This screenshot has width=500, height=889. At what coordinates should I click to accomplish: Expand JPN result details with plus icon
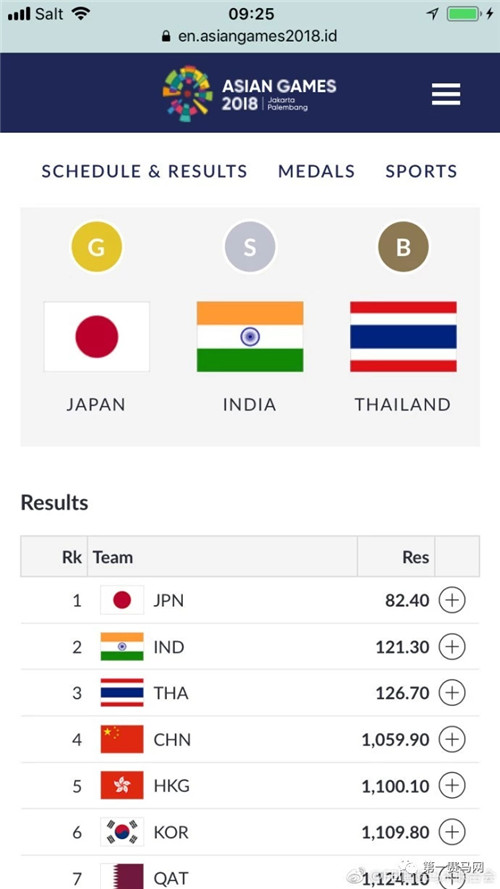point(452,600)
